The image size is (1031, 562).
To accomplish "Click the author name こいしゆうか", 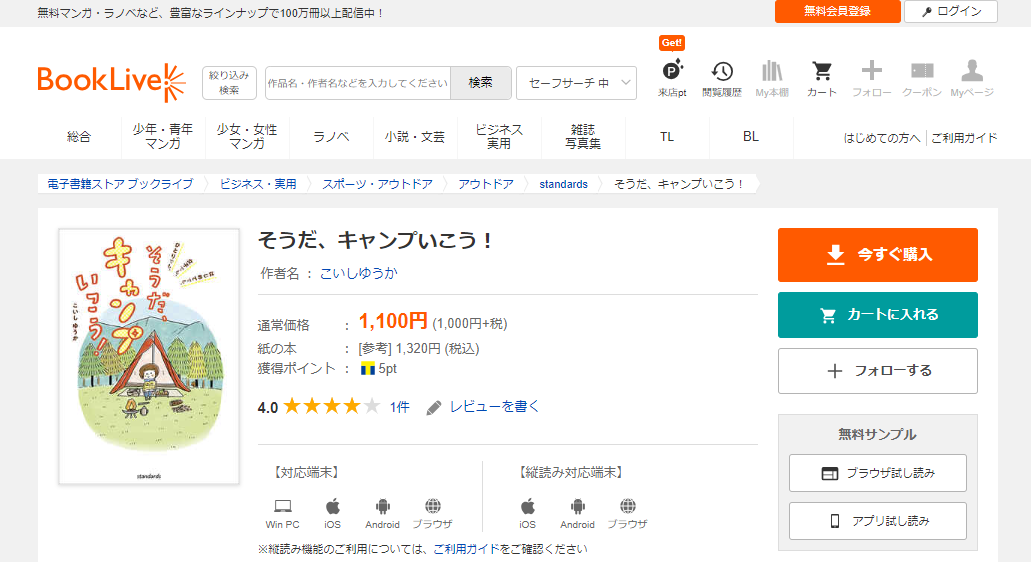I will 358,273.
